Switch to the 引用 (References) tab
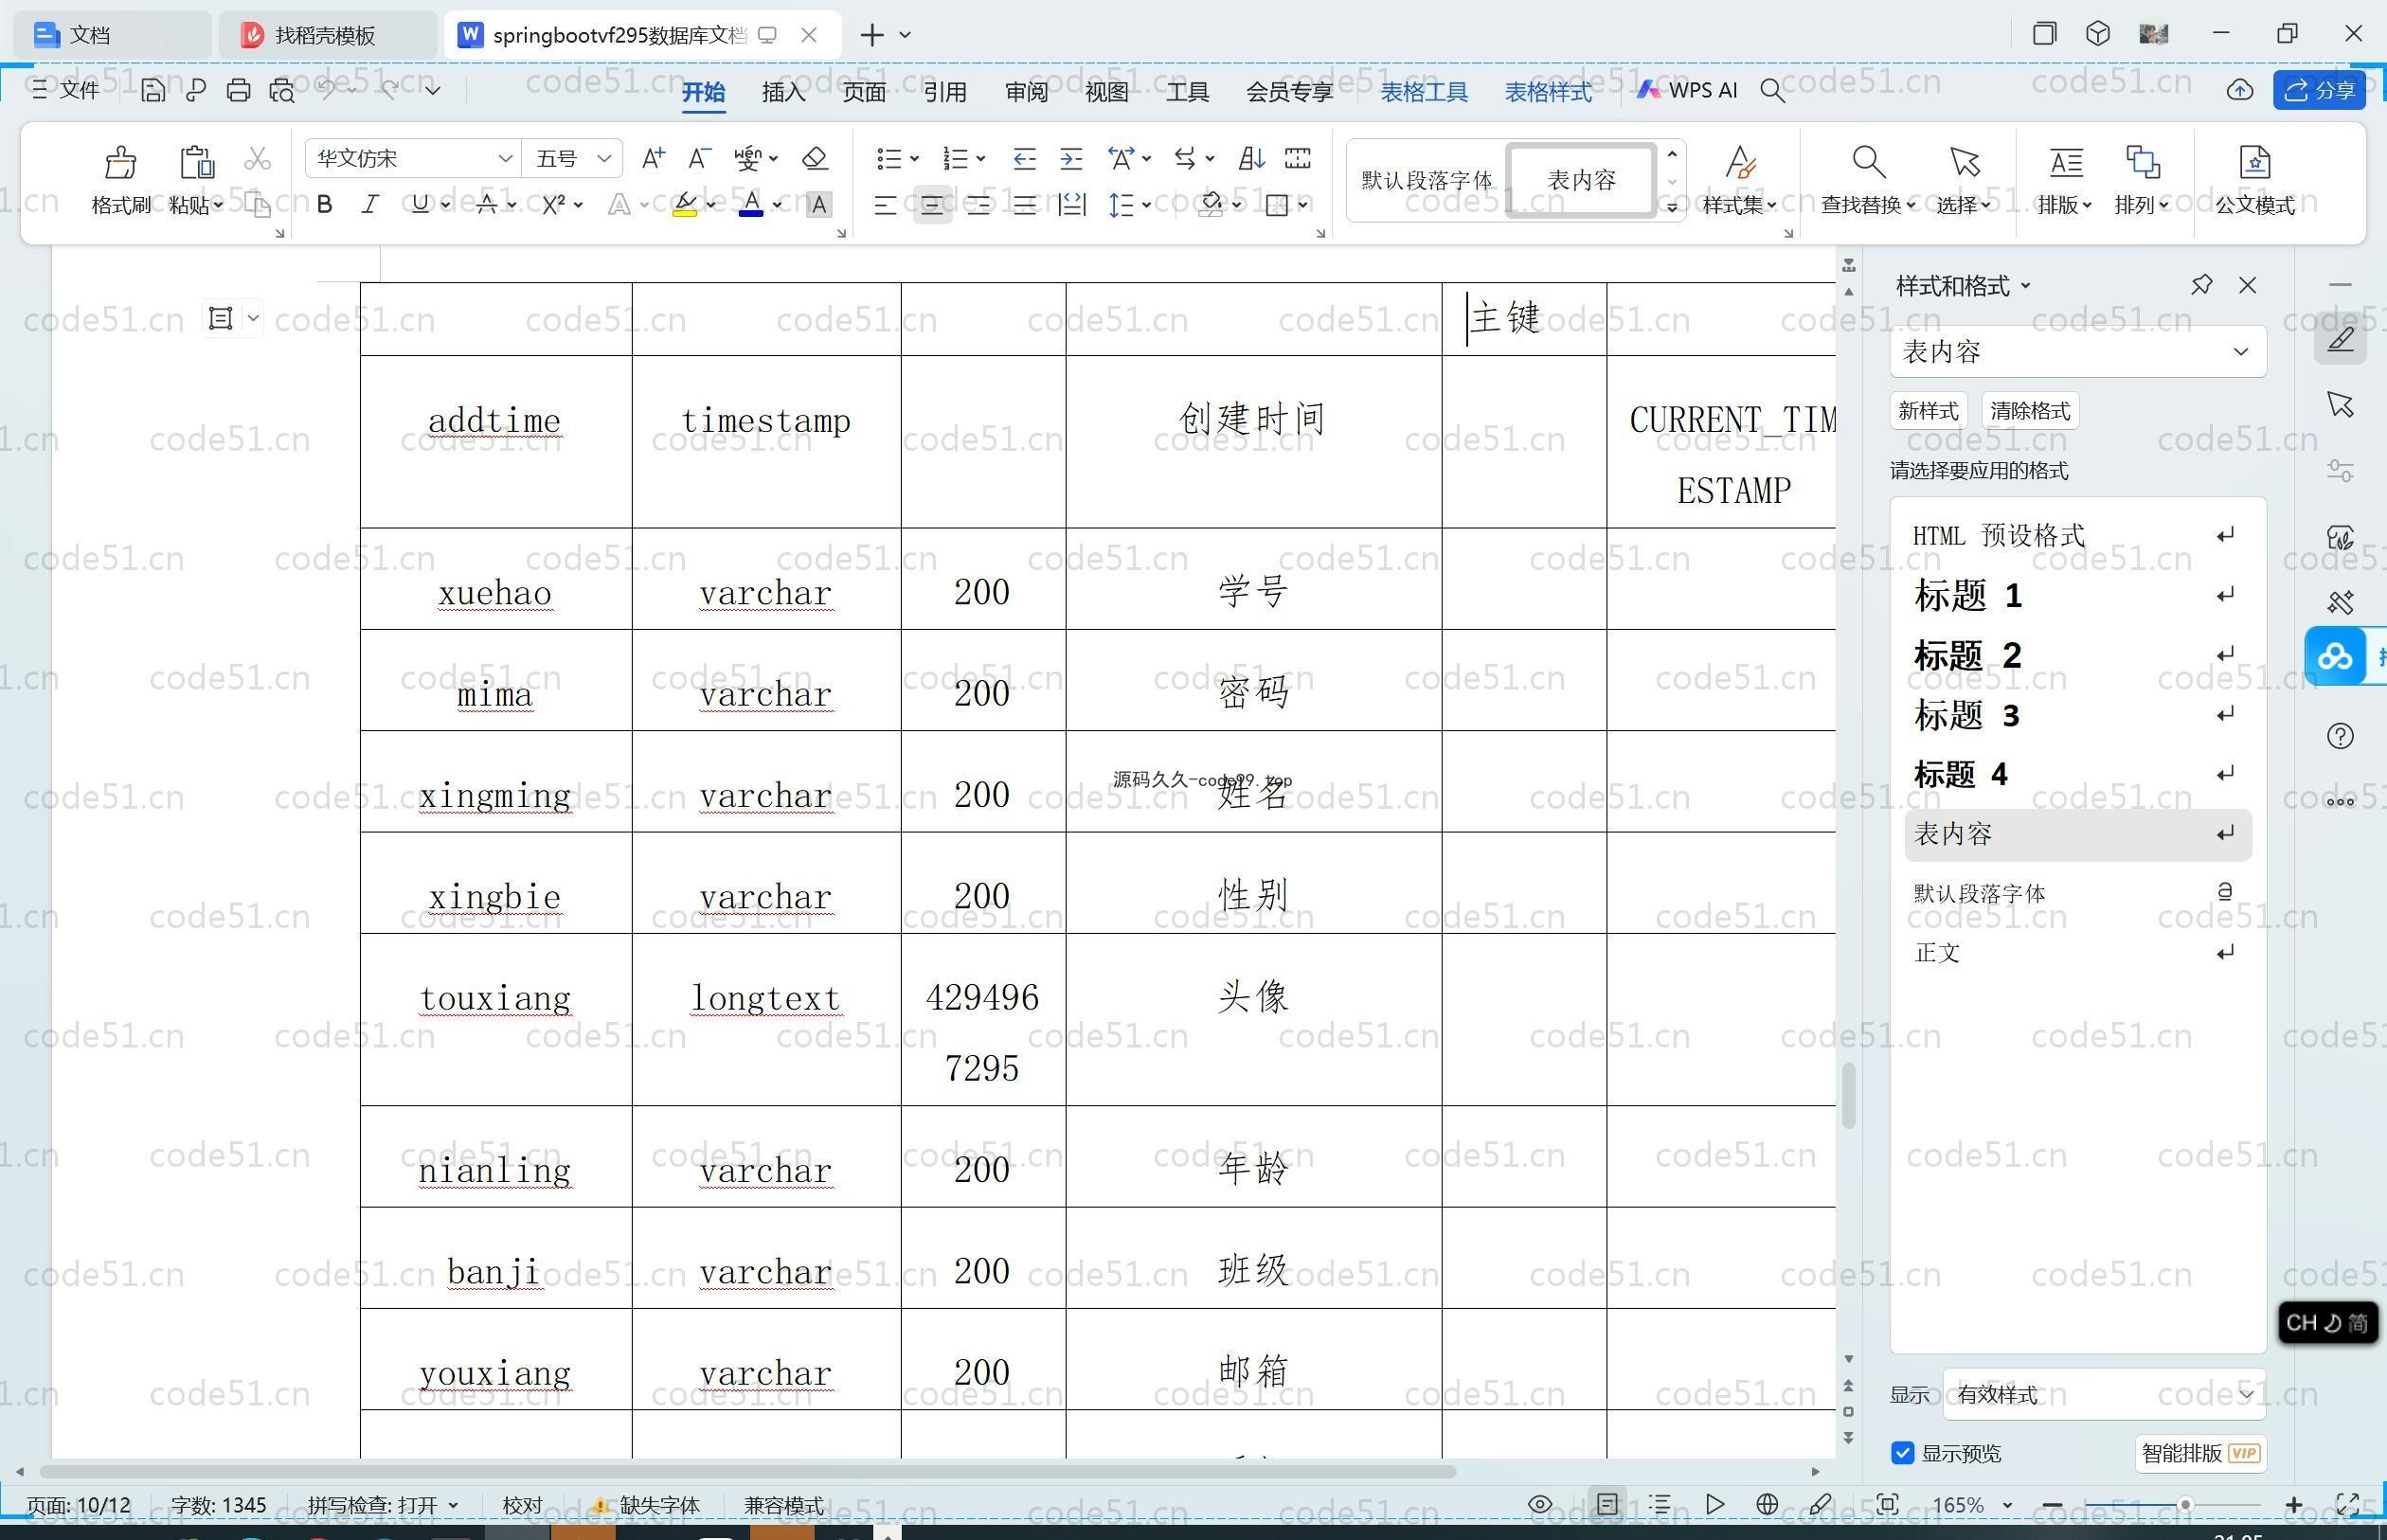Image resolution: width=2387 pixels, height=1540 pixels. click(x=944, y=91)
